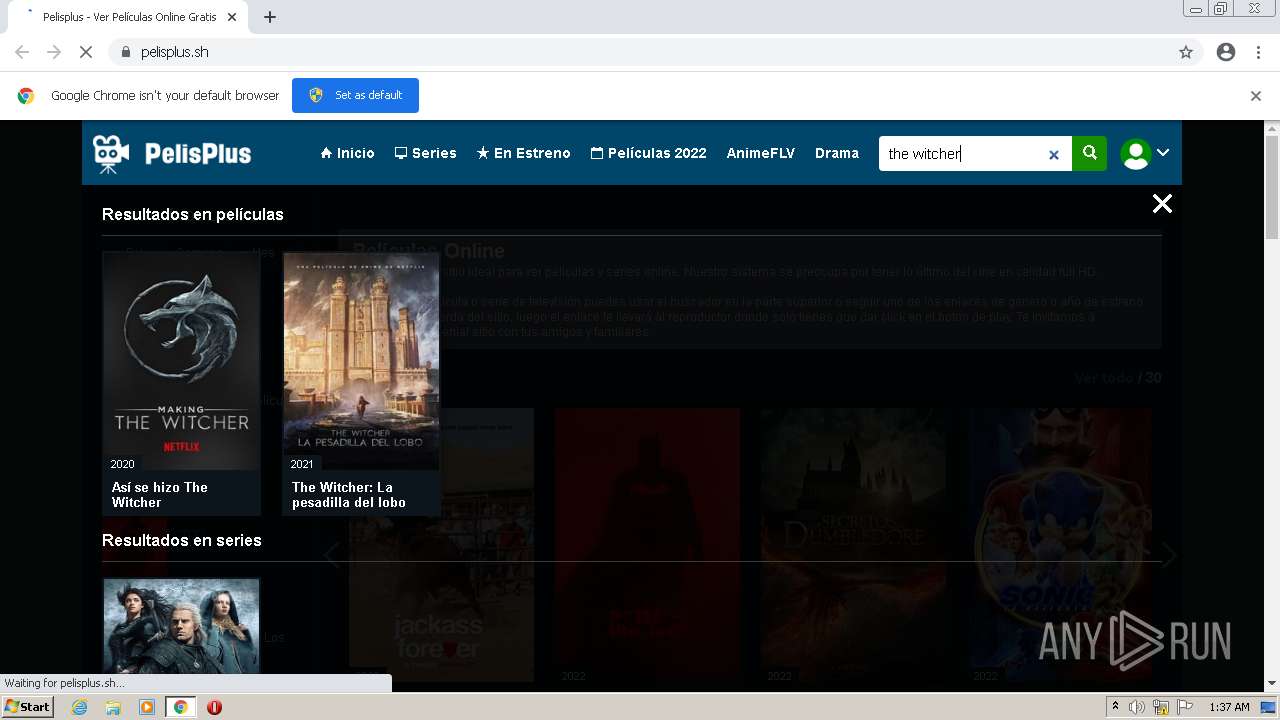Open the user account avatar icon
Screen dimensions: 1280x720
[1135, 154]
